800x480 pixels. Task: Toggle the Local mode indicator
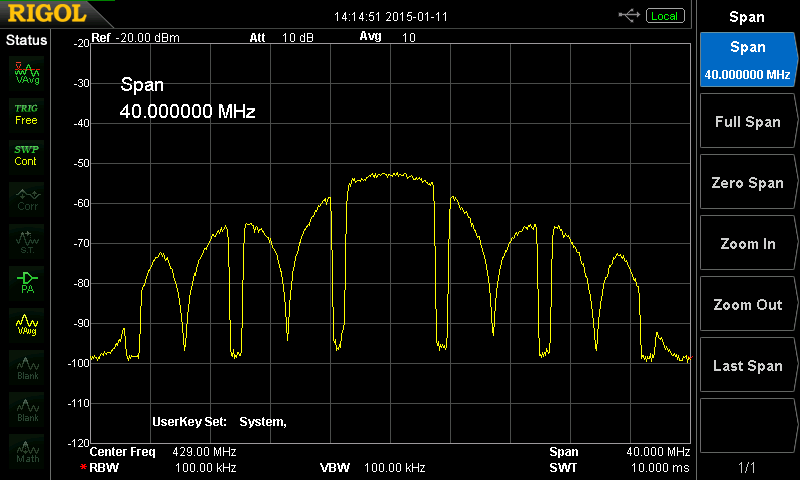(663, 16)
